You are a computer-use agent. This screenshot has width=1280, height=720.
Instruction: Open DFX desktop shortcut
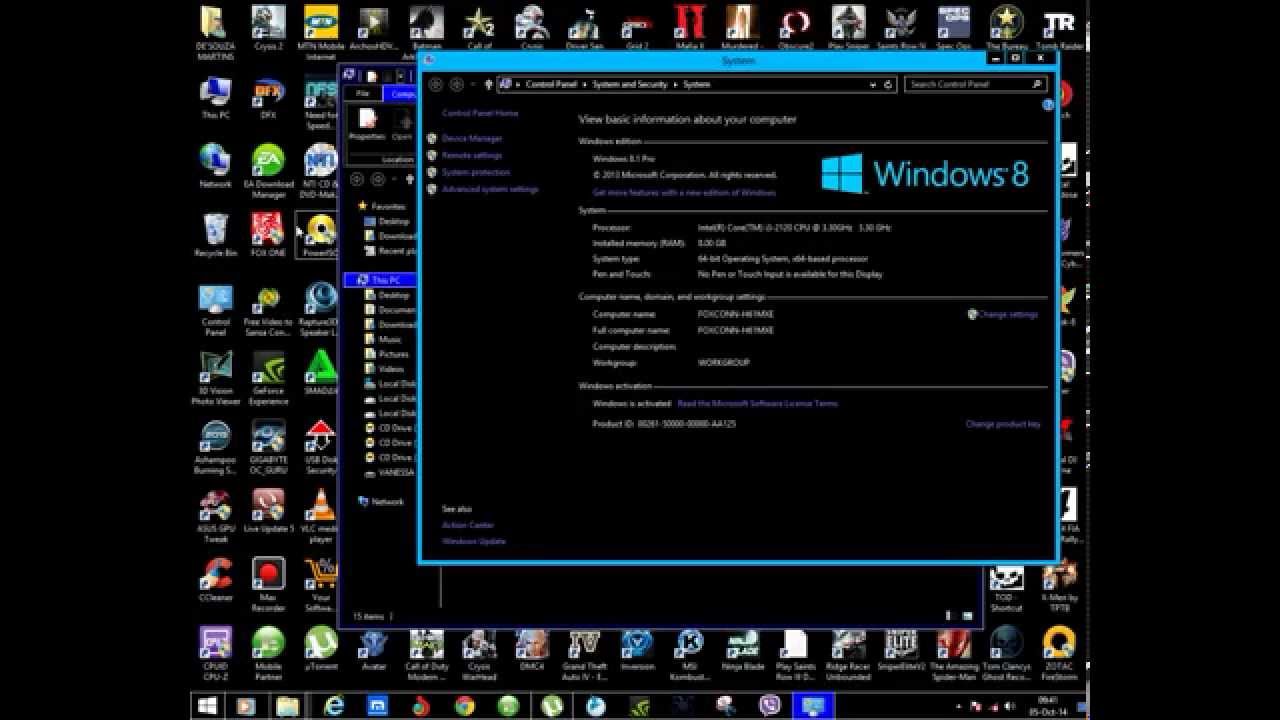(x=268, y=98)
